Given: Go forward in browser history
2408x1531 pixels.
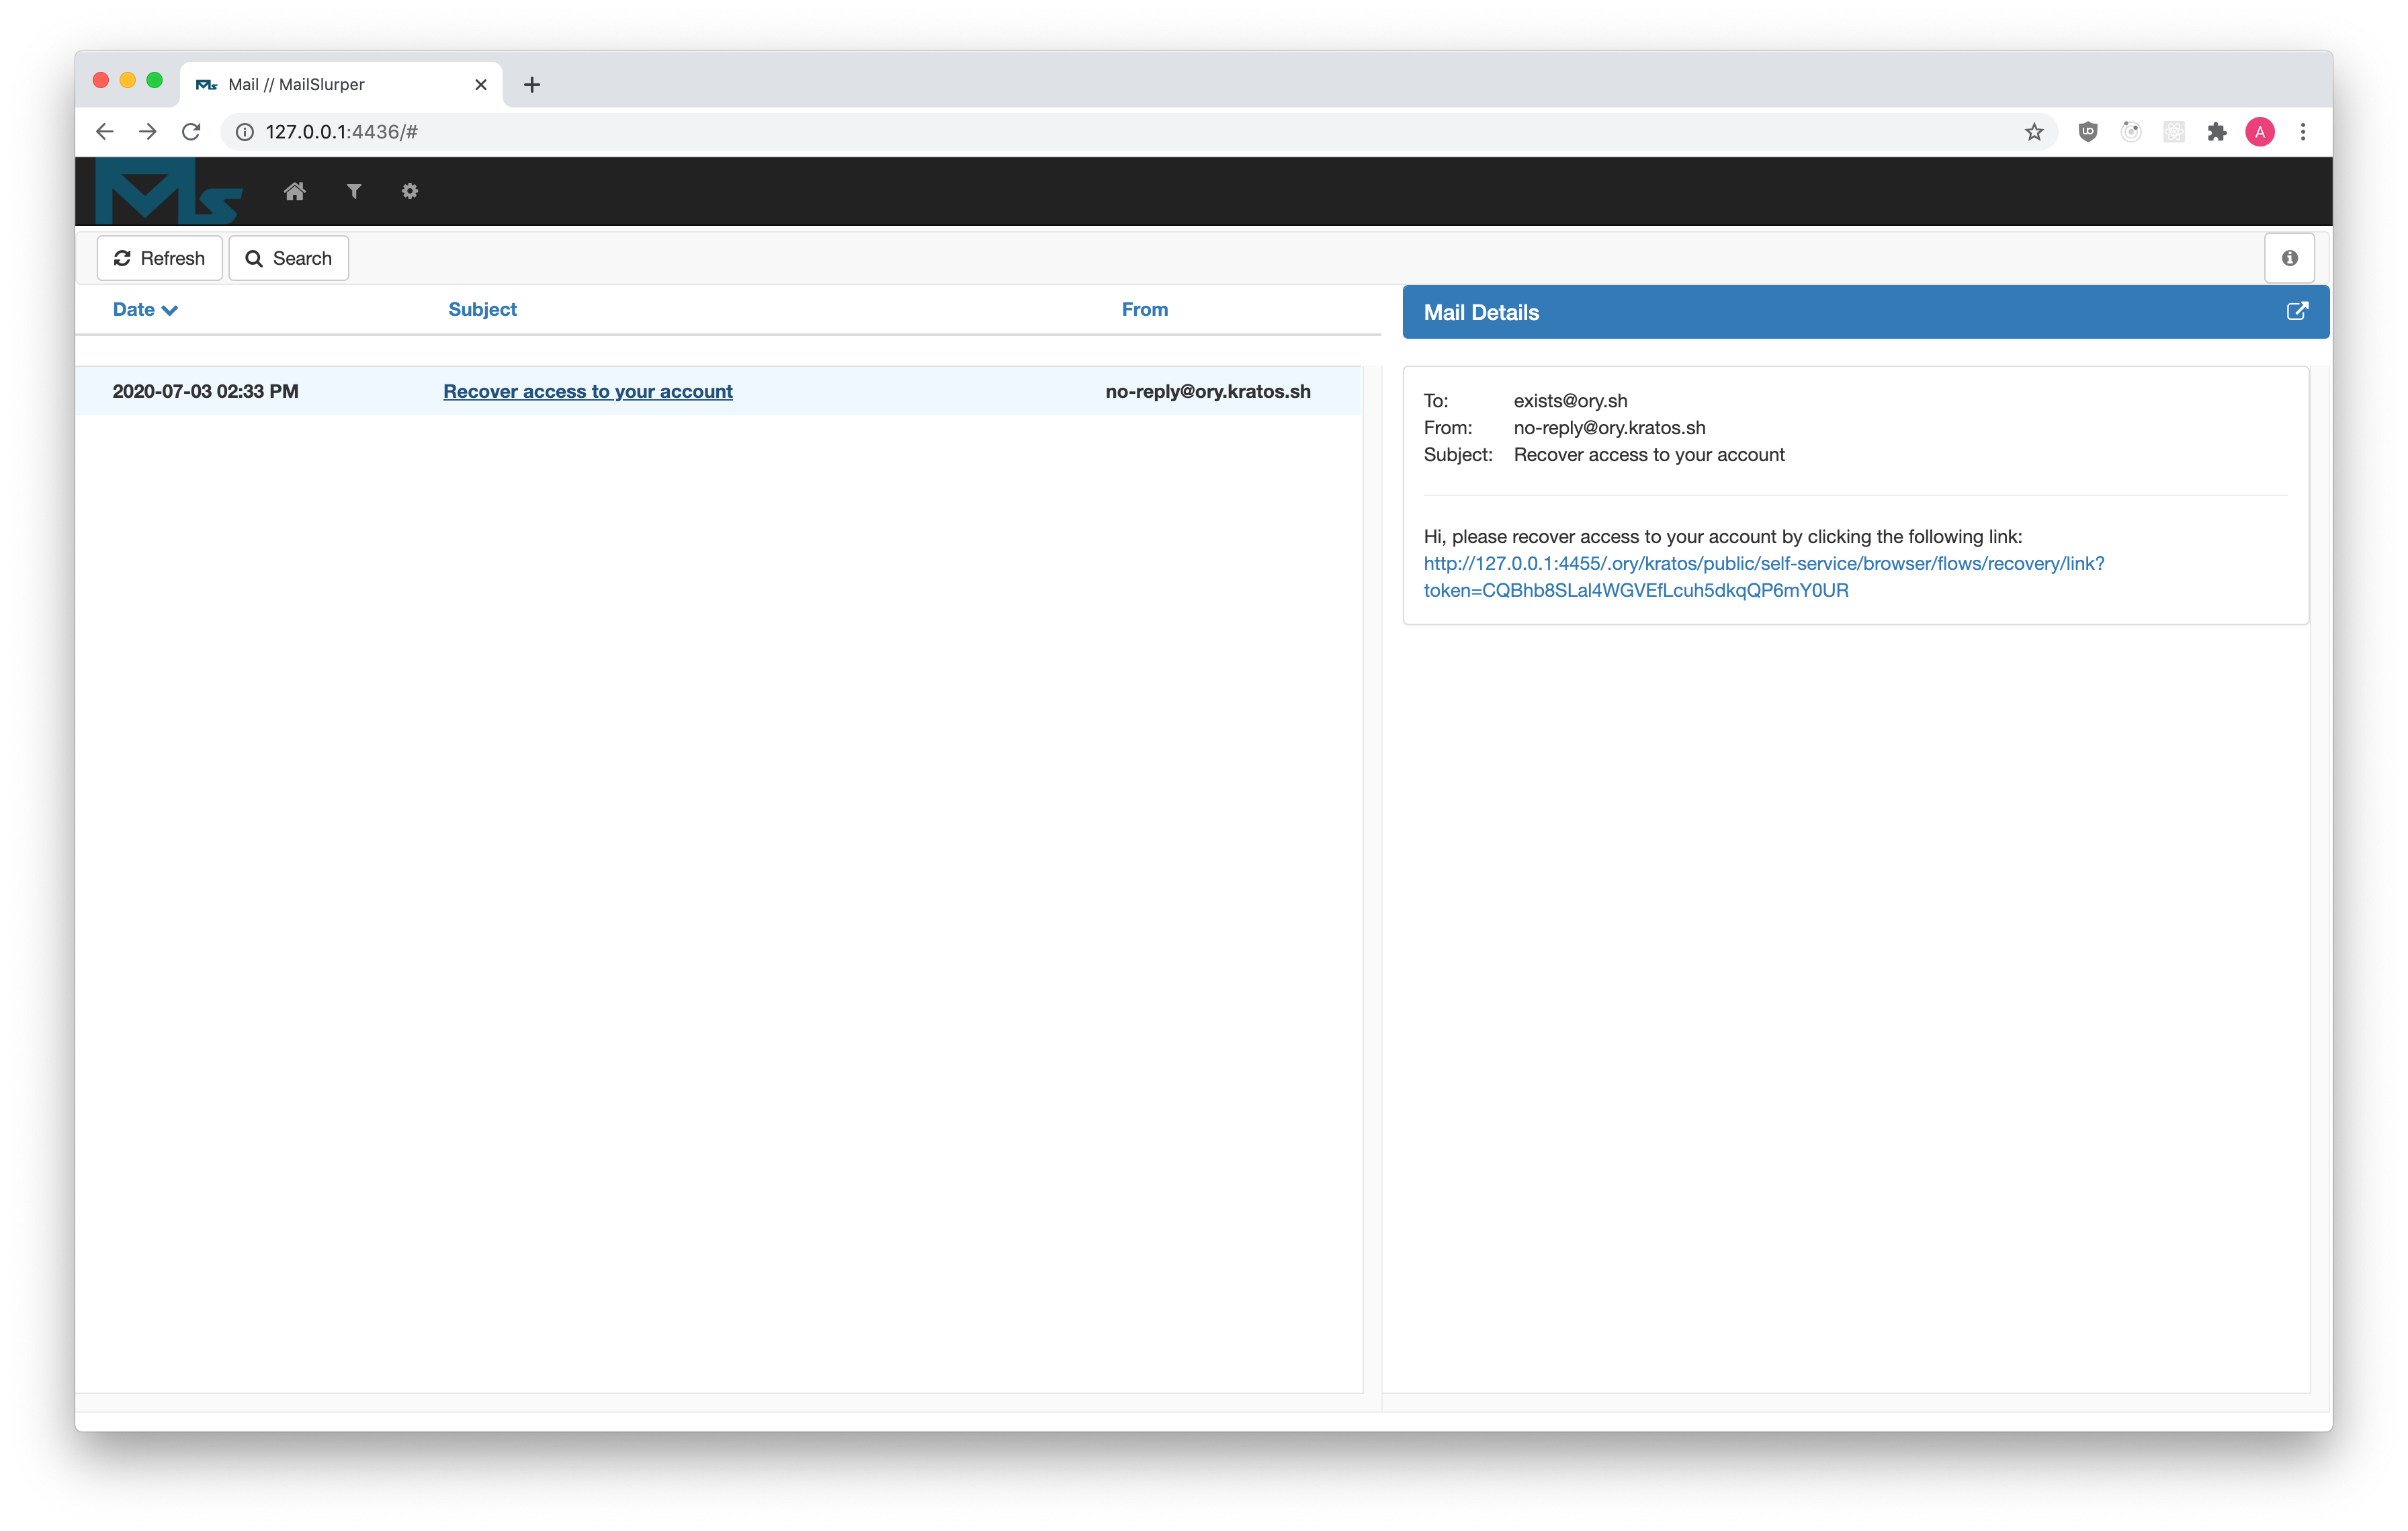Looking at the screenshot, I should [x=148, y=132].
